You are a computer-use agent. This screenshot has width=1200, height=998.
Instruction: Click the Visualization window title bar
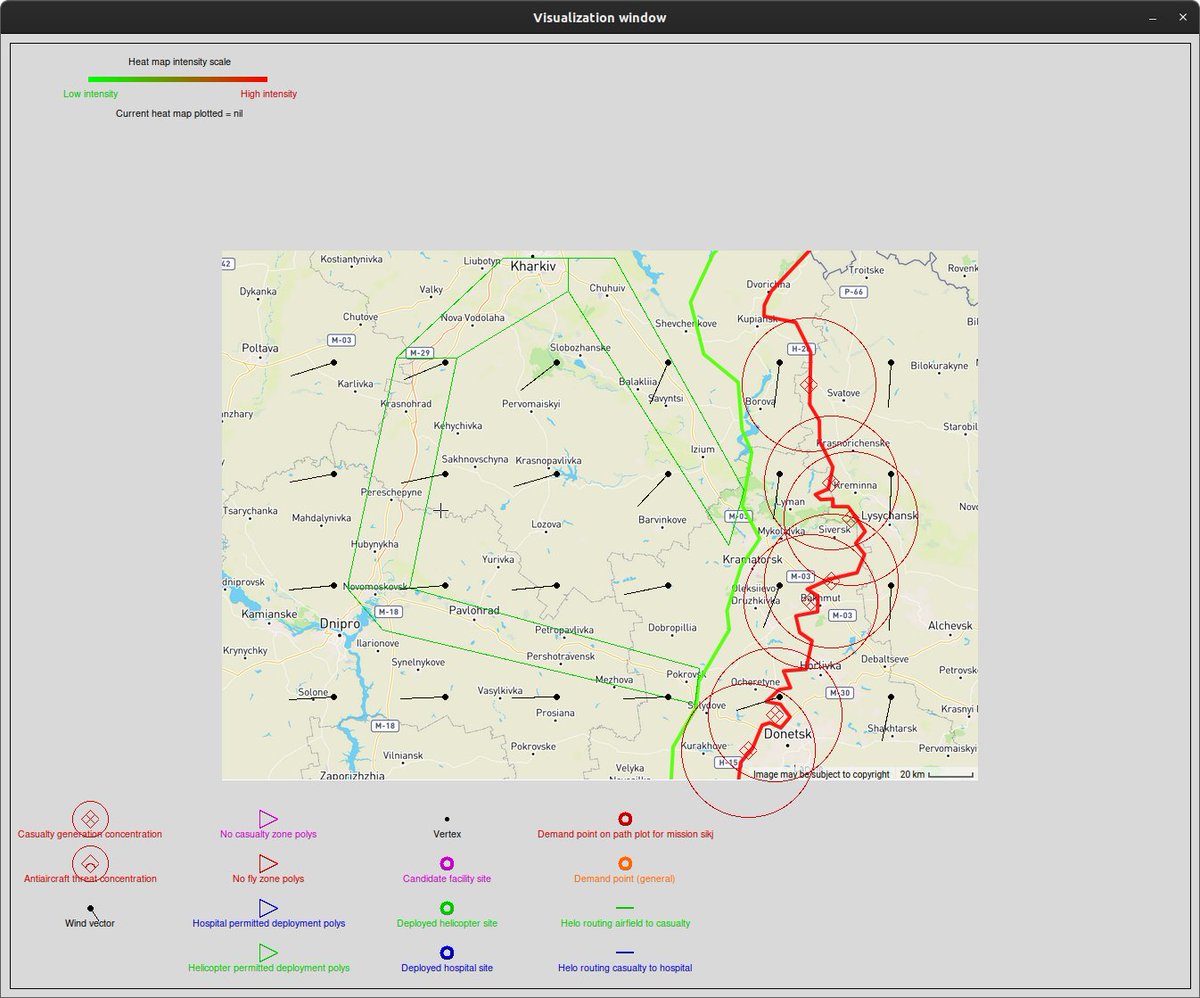[x=600, y=17]
